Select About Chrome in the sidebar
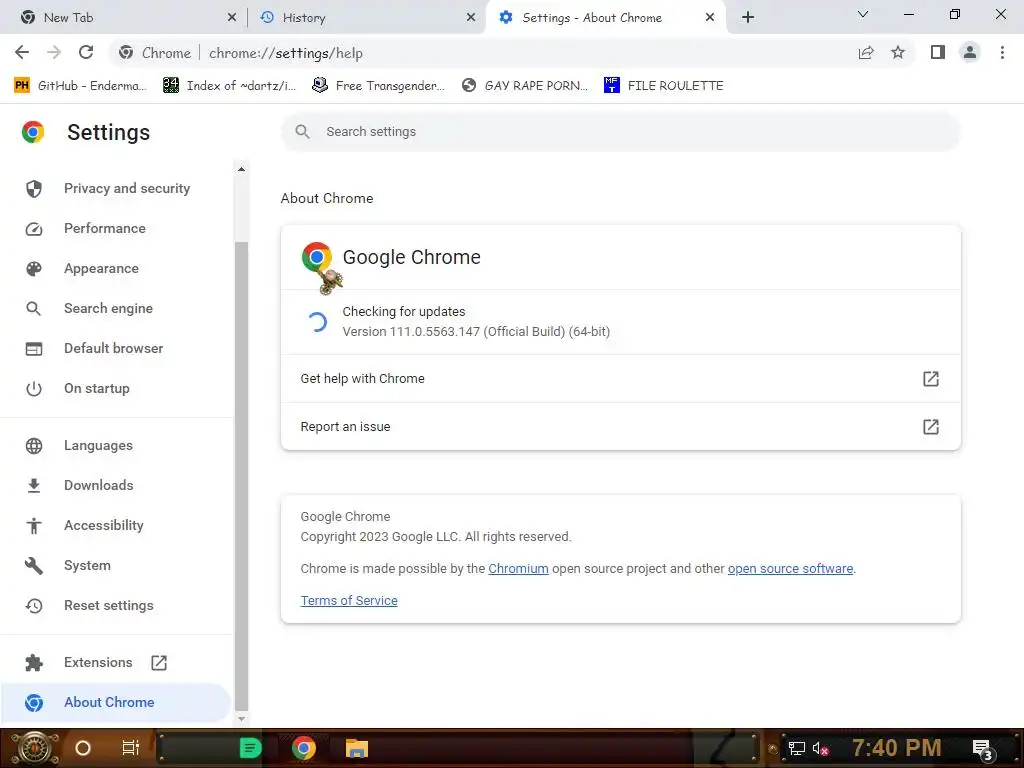This screenshot has height=768, width=1024. pos(116,703)
